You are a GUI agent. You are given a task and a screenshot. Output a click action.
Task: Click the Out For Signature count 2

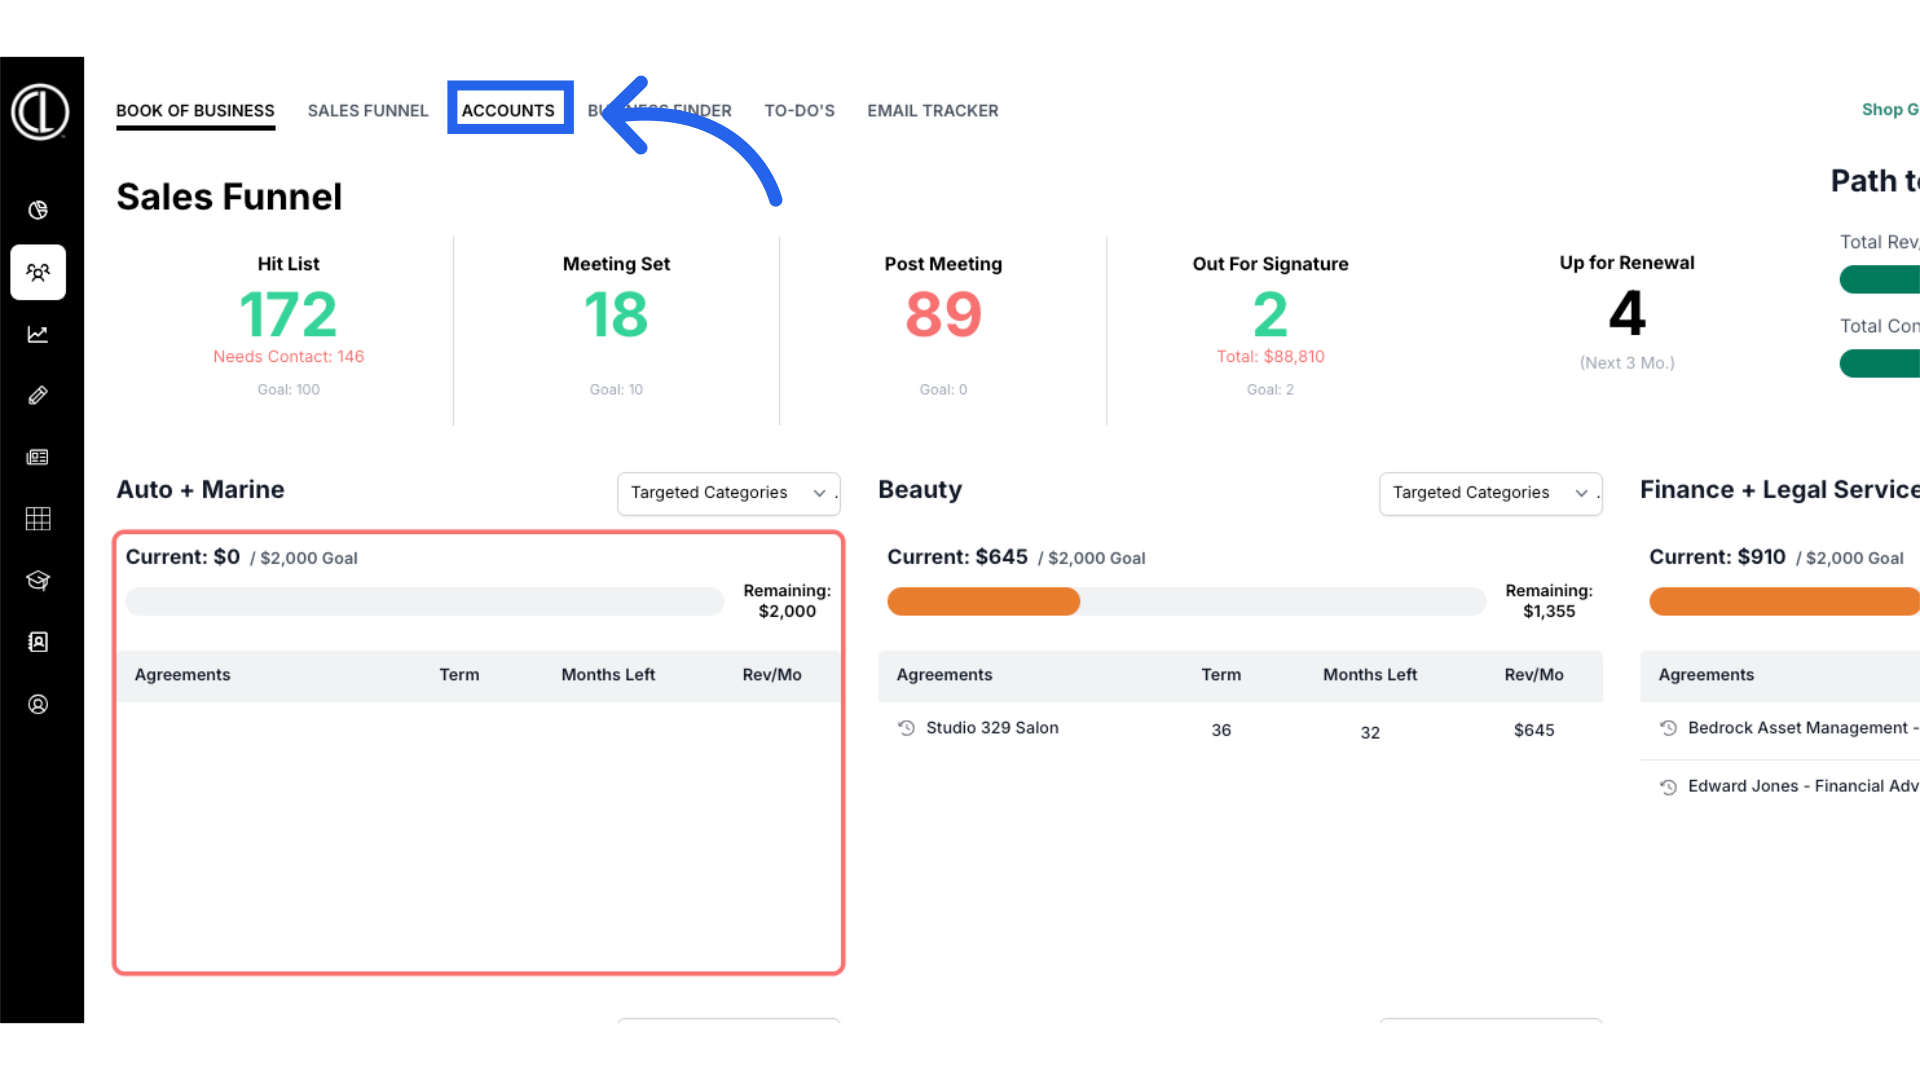click(x=1270, y=315)
